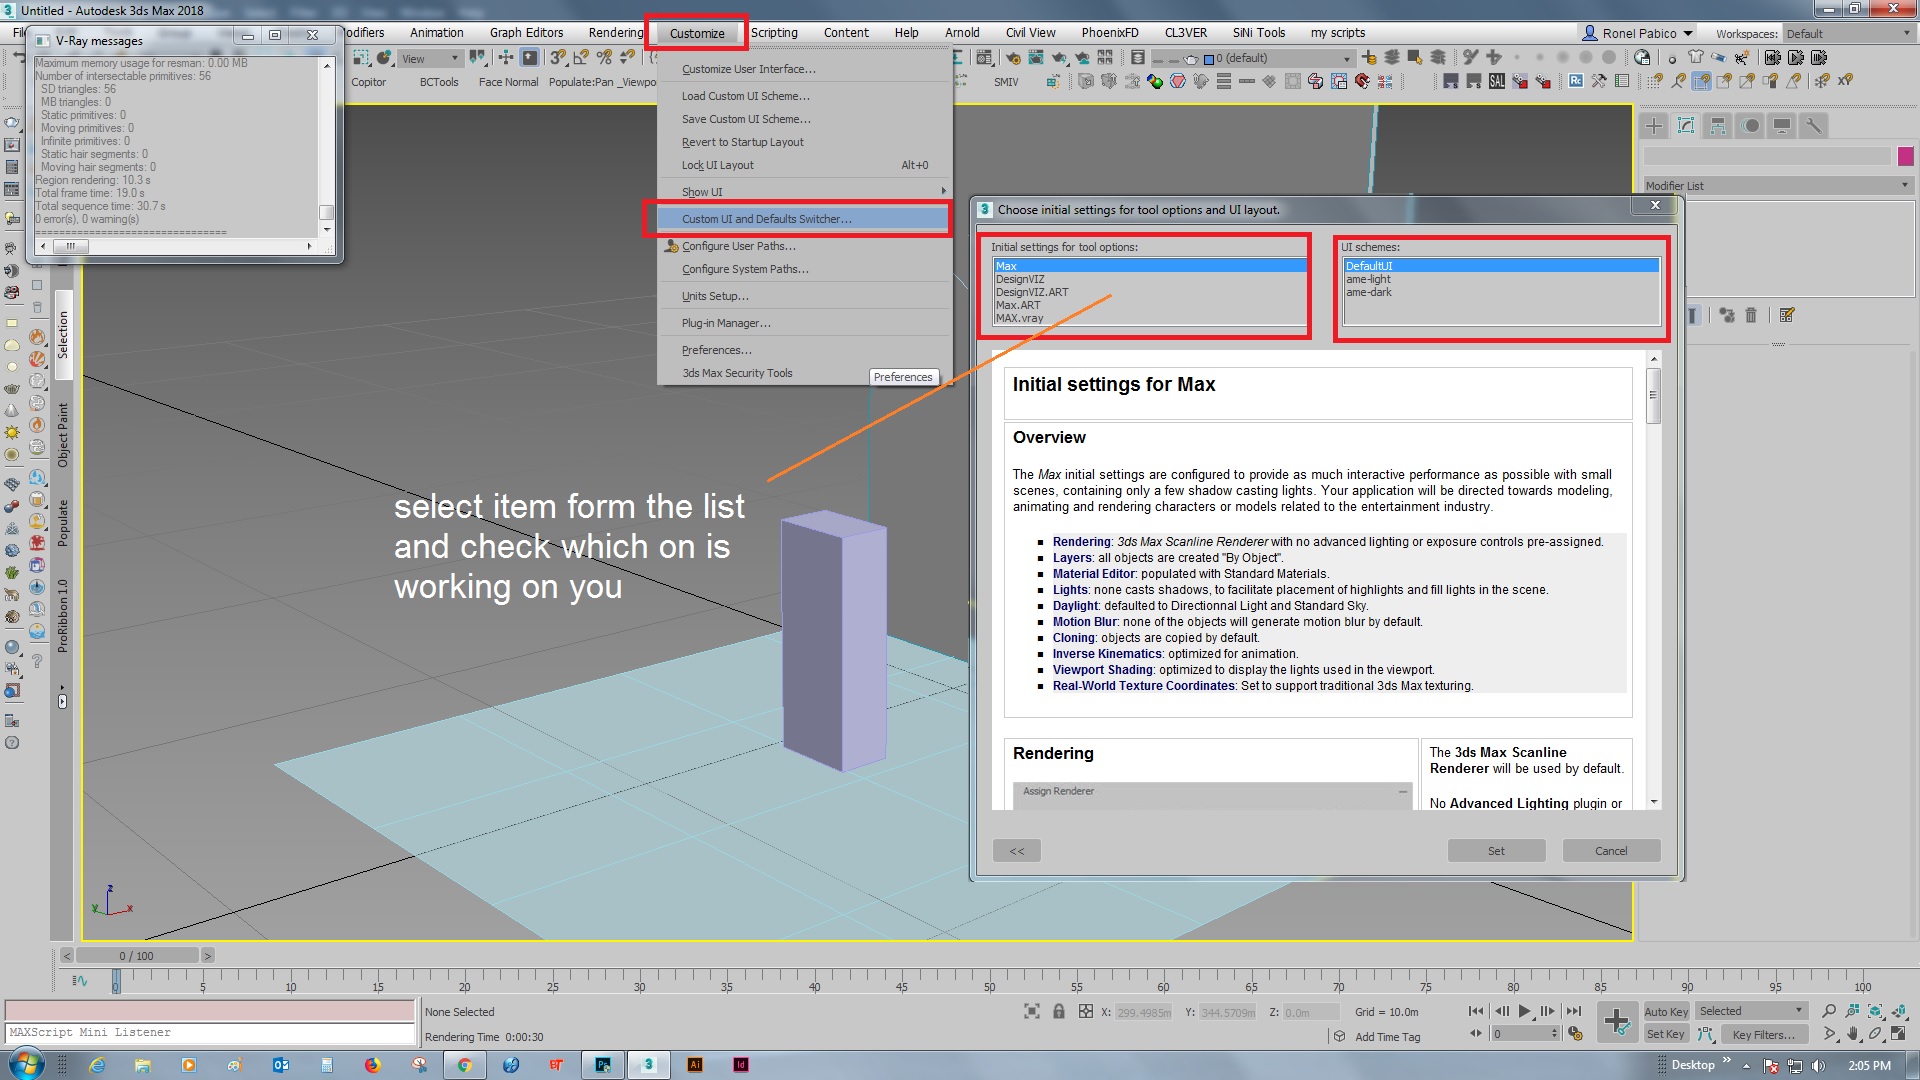
Task: Jump to the start frame
Action: tap(1475, 1012)
